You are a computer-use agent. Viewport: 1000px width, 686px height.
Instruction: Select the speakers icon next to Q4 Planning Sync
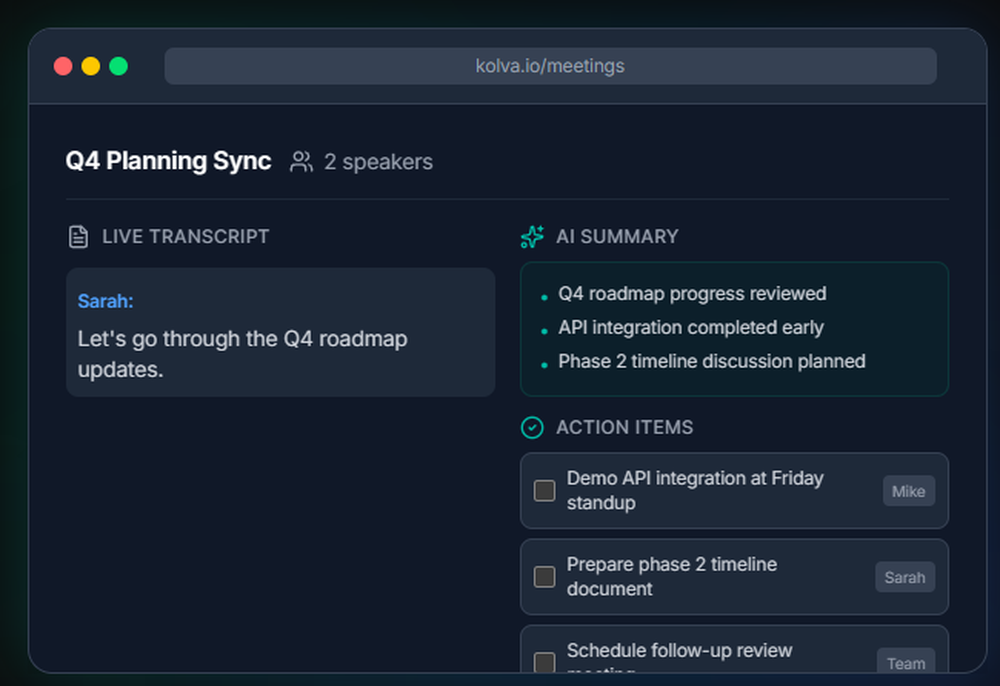point(299,161)
